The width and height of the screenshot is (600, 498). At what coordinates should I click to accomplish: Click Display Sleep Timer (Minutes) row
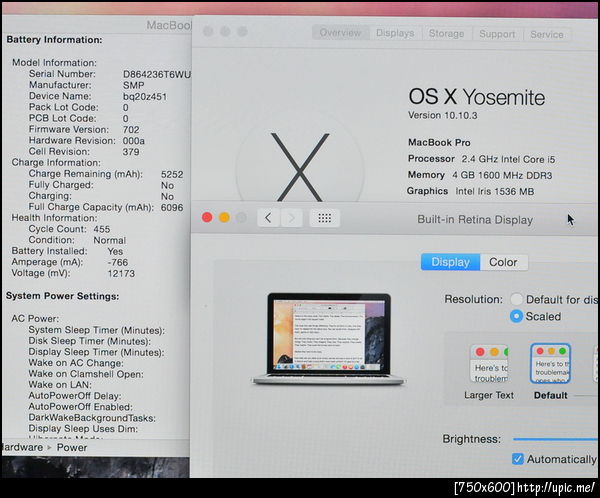click(96, 352)
